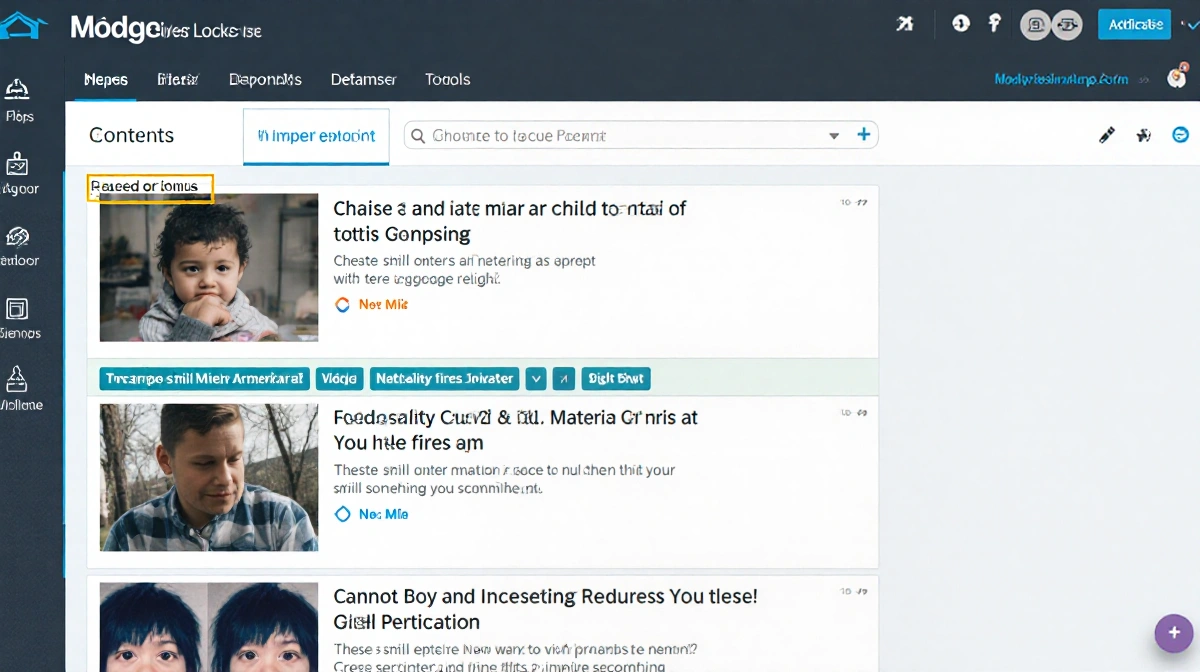Click the pencil edit icon in Contents toolbar
The image size is (1200, 672).
coord(1106,135)
